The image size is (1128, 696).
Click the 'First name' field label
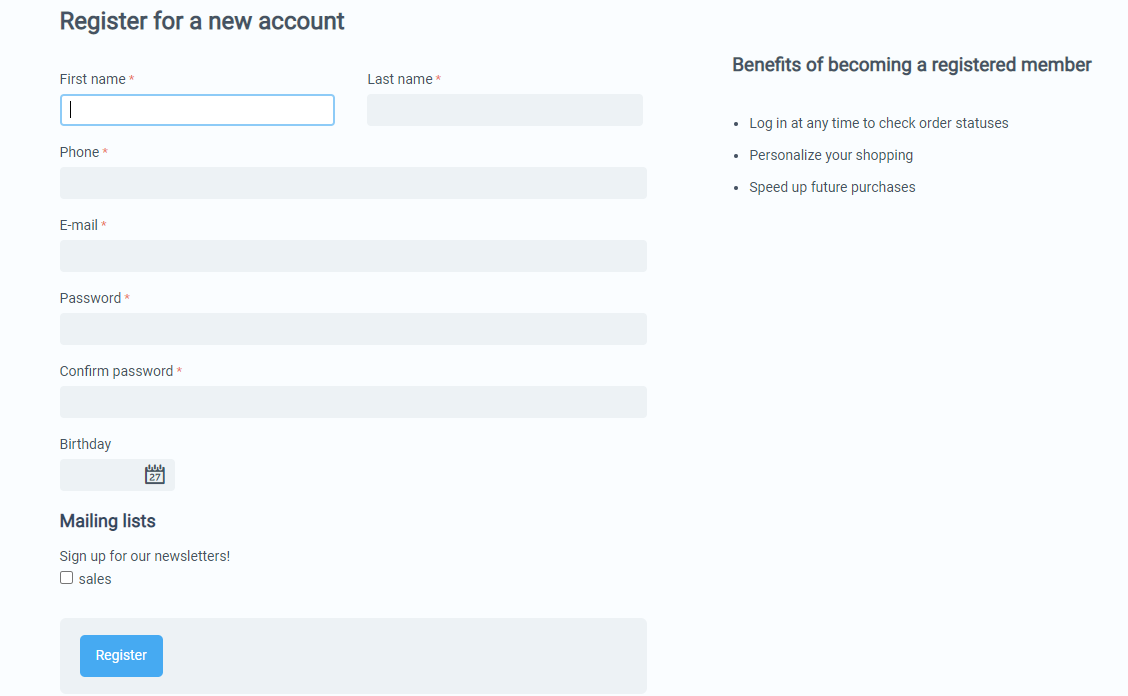[92, 79]
